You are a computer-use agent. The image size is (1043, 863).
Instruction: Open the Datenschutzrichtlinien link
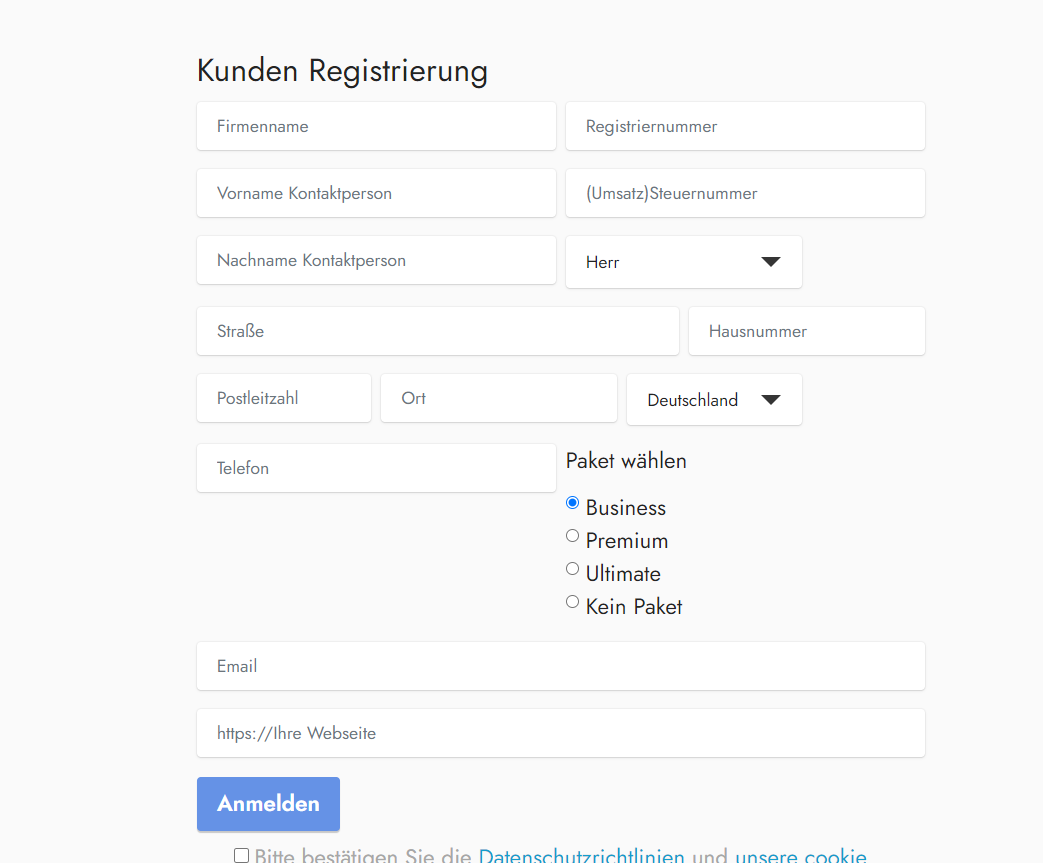[581, 856]
